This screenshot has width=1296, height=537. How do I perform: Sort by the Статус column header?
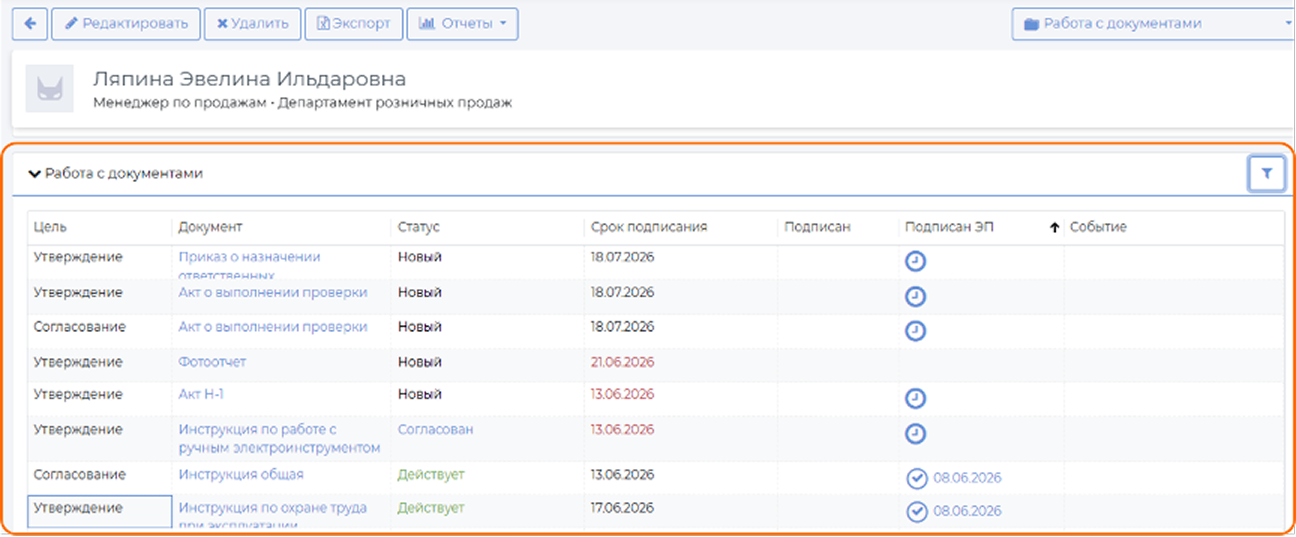tap(418, 227)
